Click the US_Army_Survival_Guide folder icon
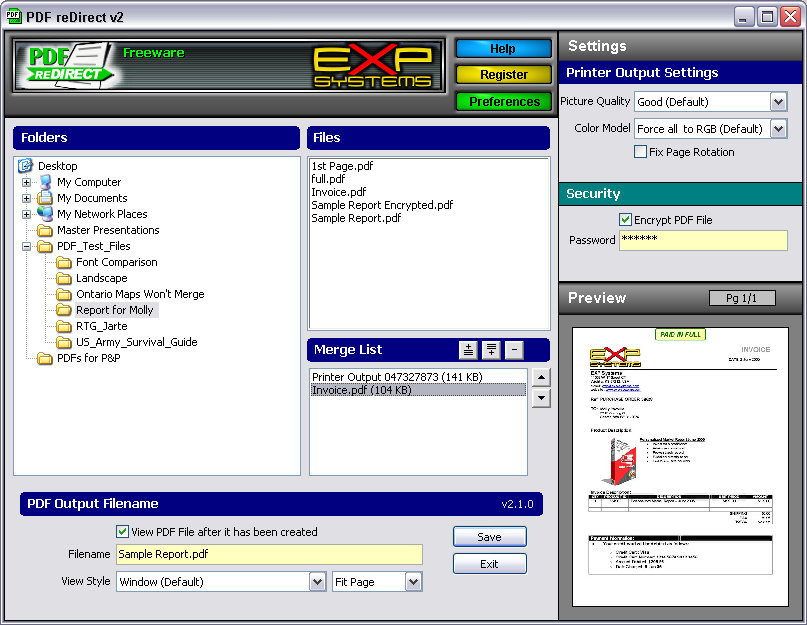This screenshot has width=807, height=625. (x=64, y=342)
